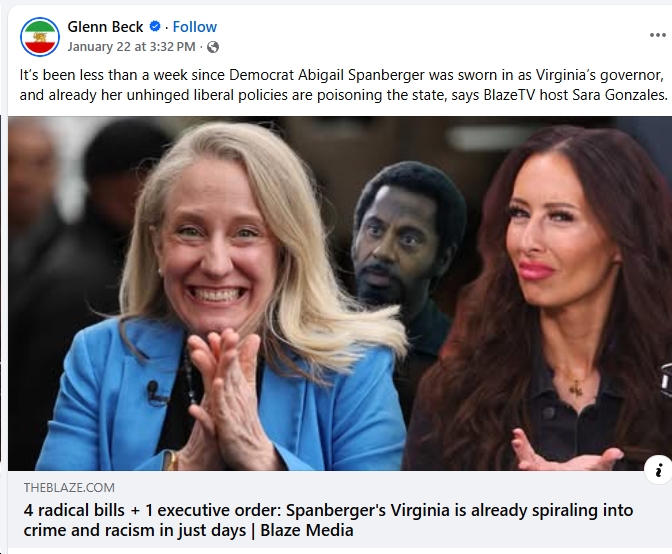
Task: Click the globe public audience icon
Action: click(x=213, y=47)
